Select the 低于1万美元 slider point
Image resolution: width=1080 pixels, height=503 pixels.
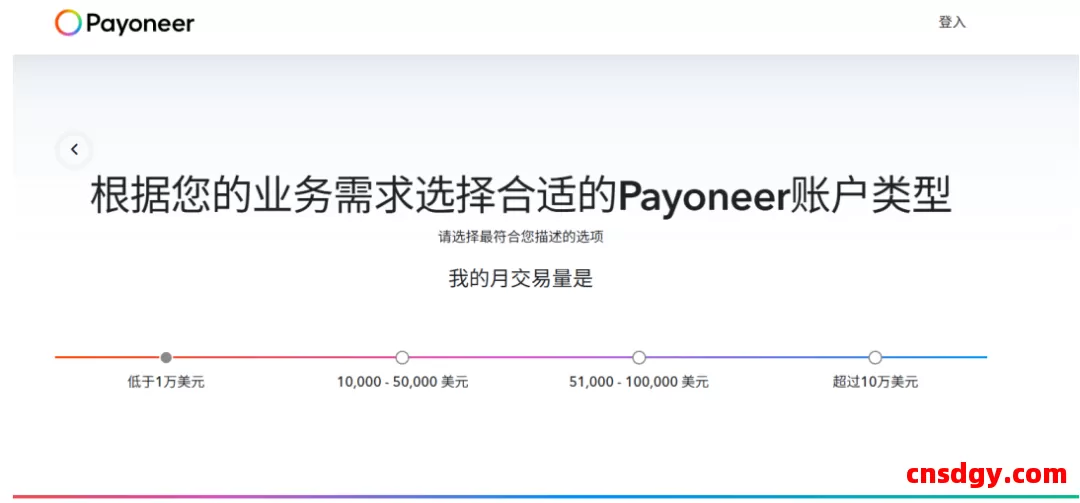[166, 358]
